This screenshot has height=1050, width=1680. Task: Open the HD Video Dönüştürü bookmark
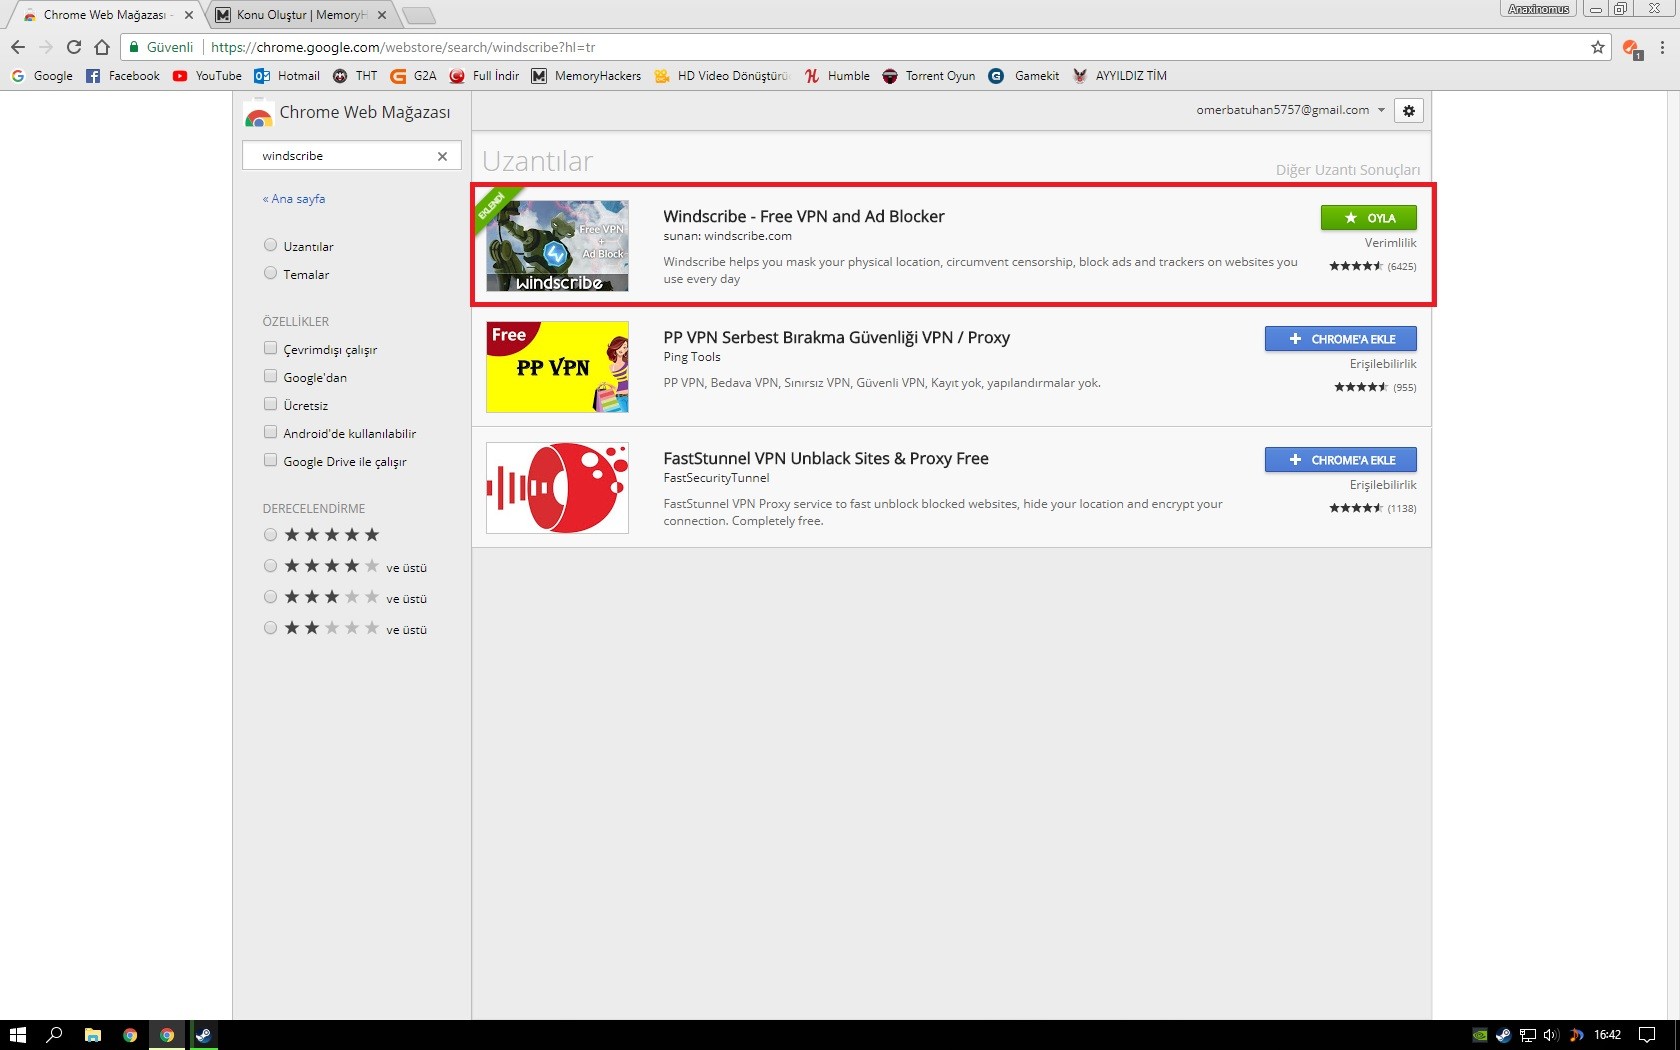(x=722, y=76)
